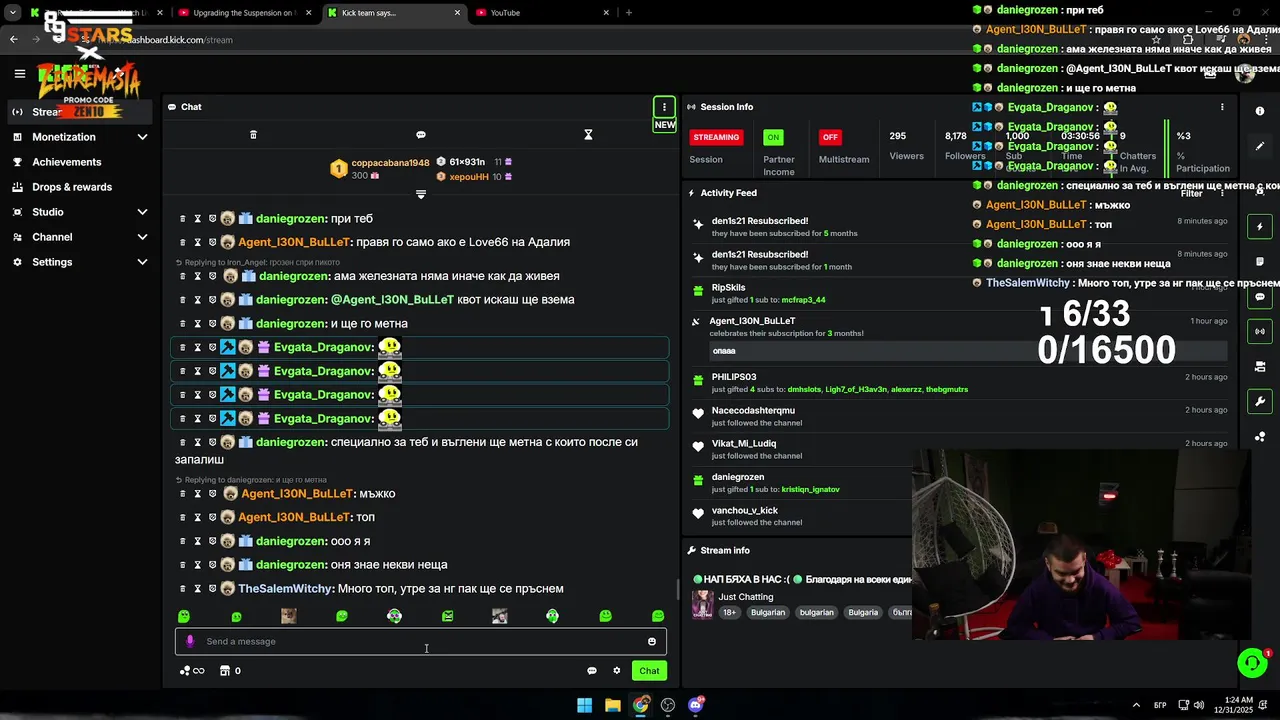Click the red STREAMING session badge

coord(716,137)
